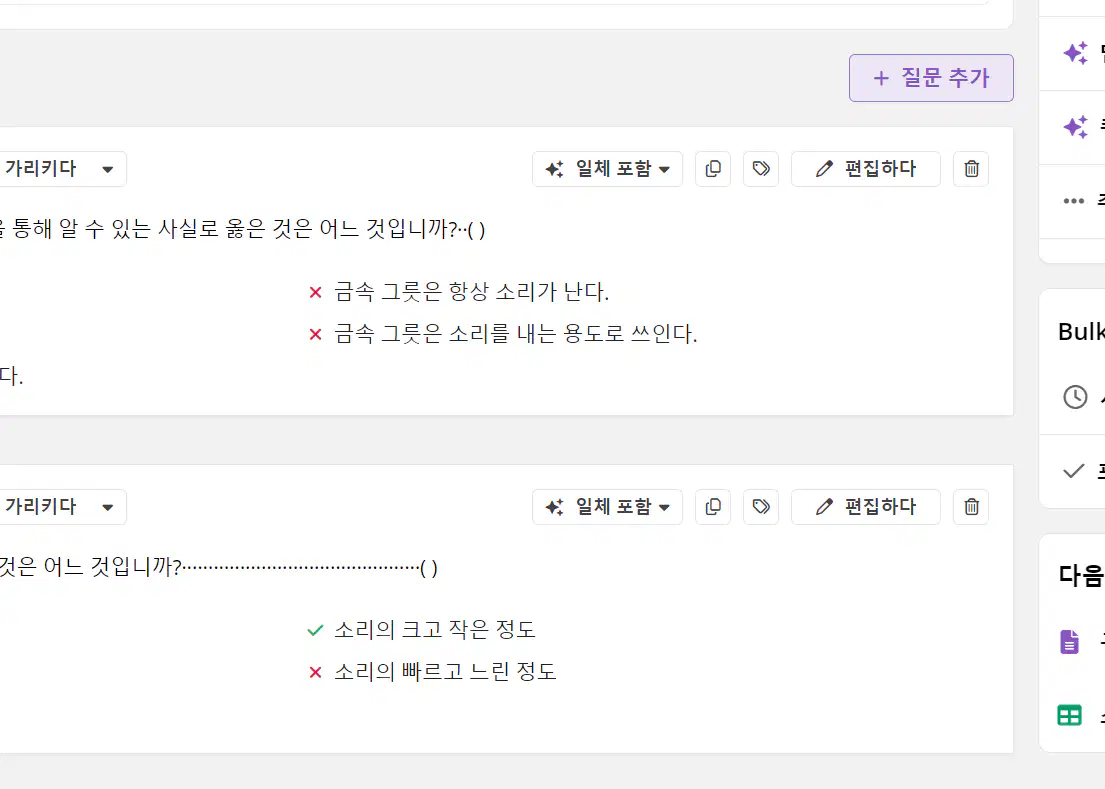1105x789 pixels.
Task: Open the first 일체 포함 AI dropdown
Action: pos(607,169)
